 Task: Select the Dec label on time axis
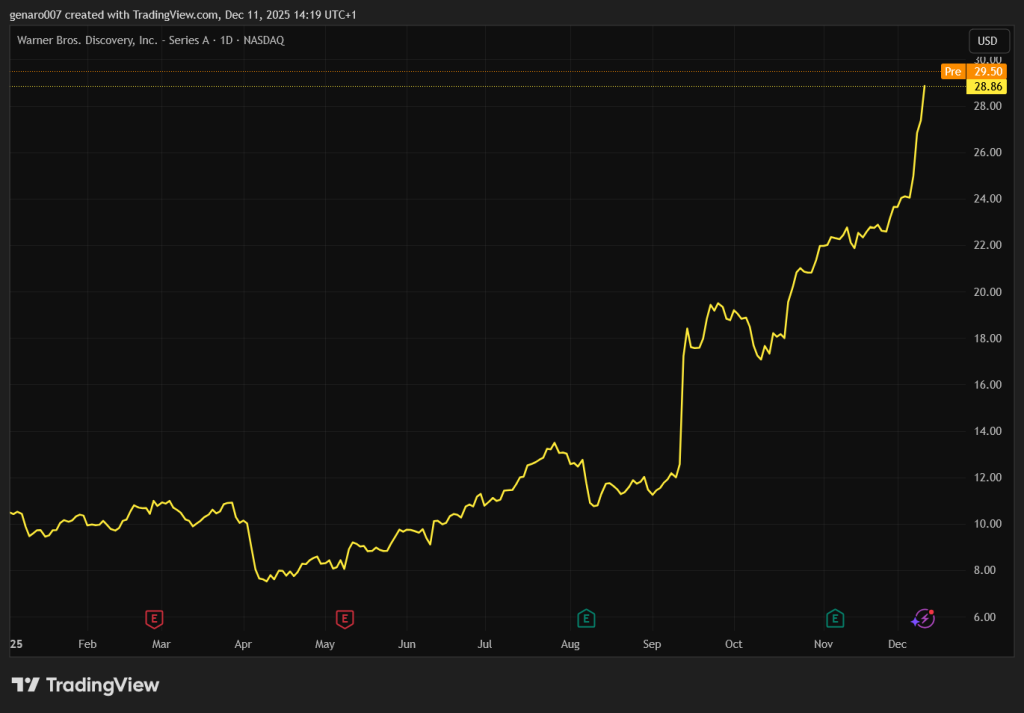click(x=897, y=645)
